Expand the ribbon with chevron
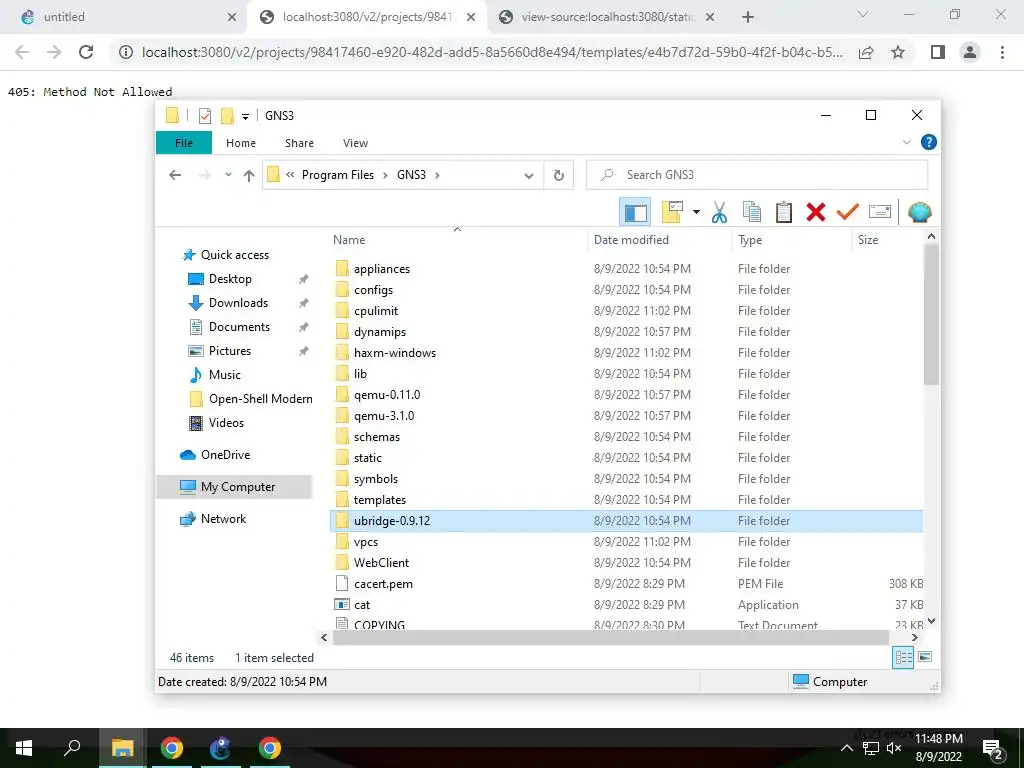Viewport: 1024px width, 768px height. tap(906, 142)
